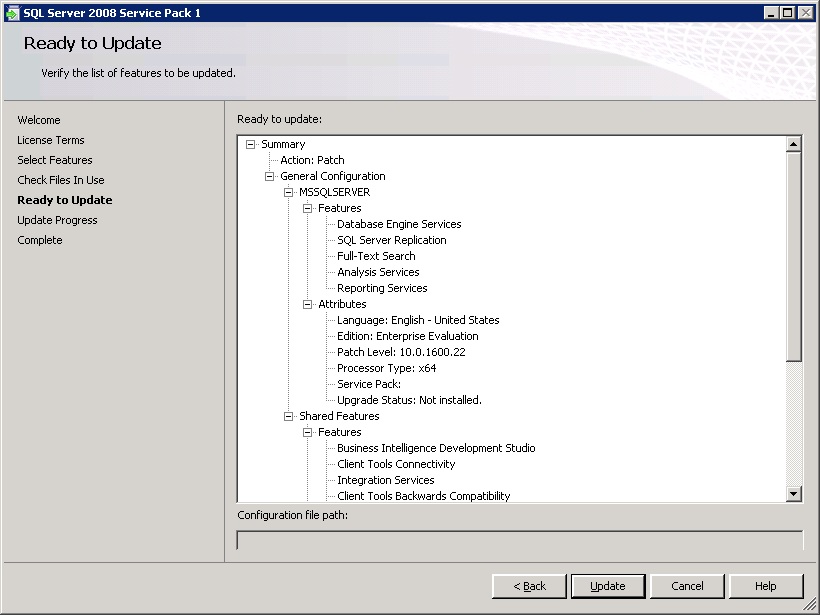Select the 'Action: Patch' tree row
Screen dimensions: 820x615
click(312, 160)
